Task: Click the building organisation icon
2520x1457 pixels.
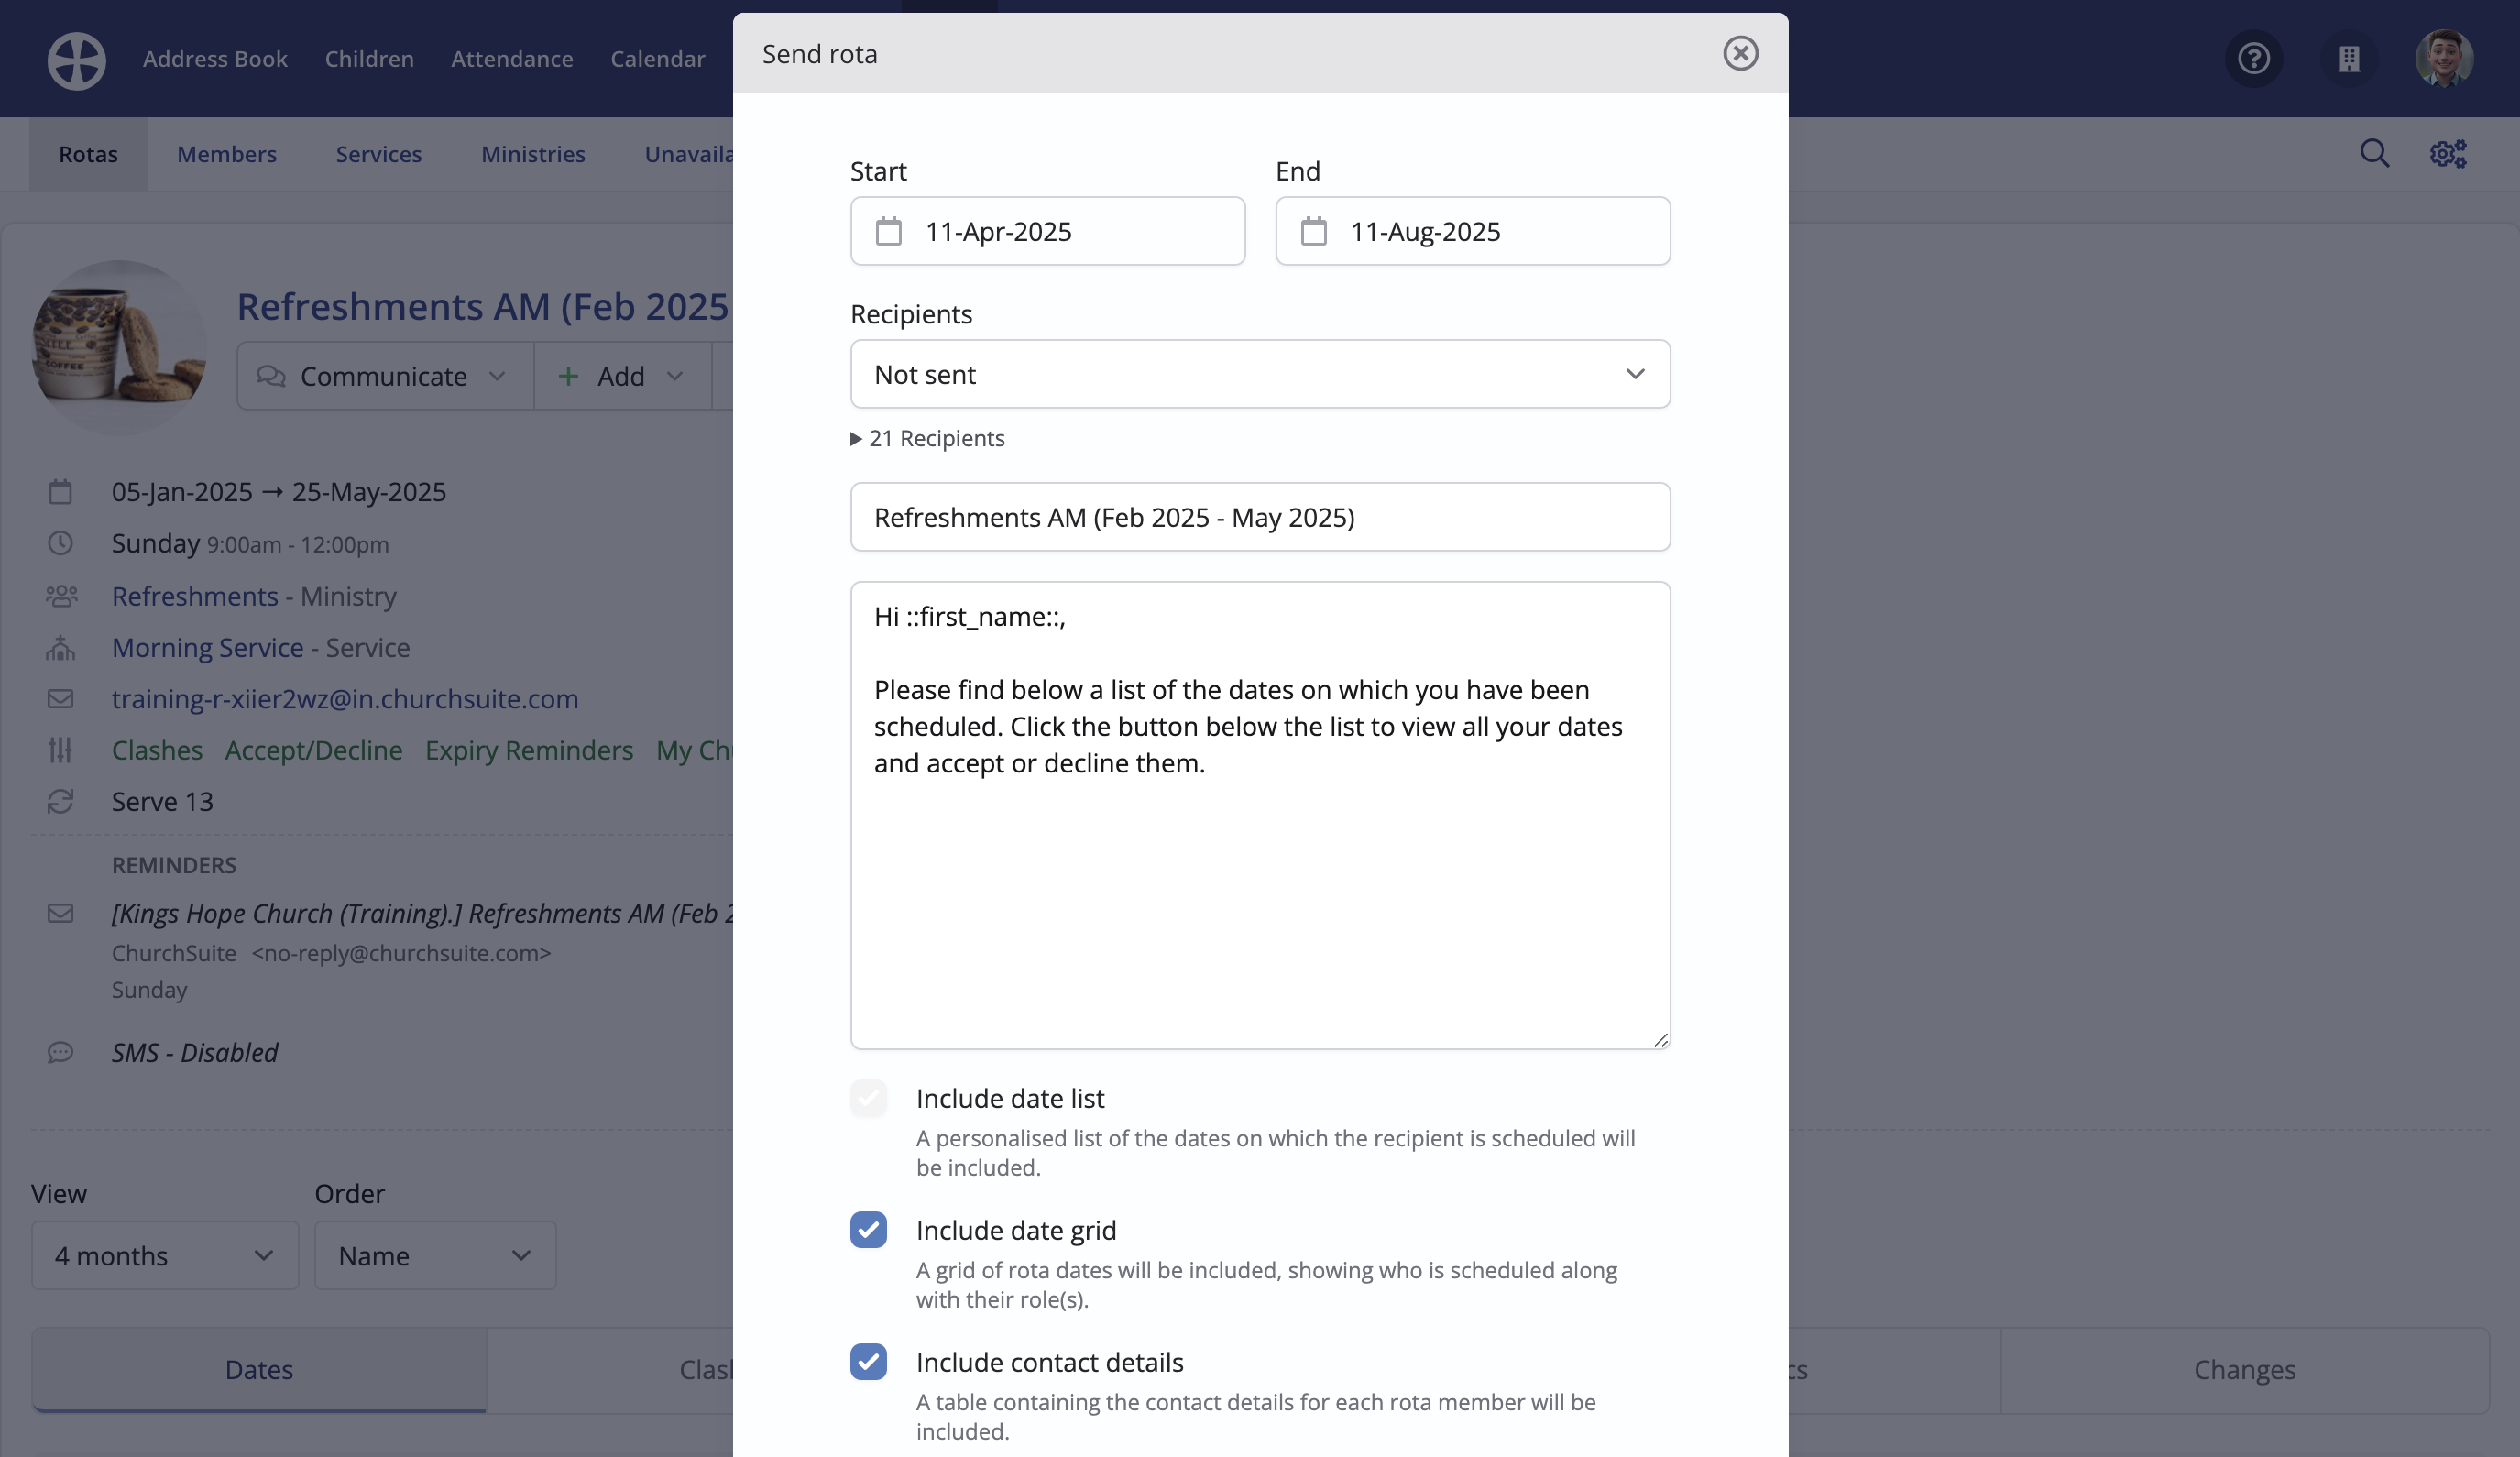Action: point(2349,59)
